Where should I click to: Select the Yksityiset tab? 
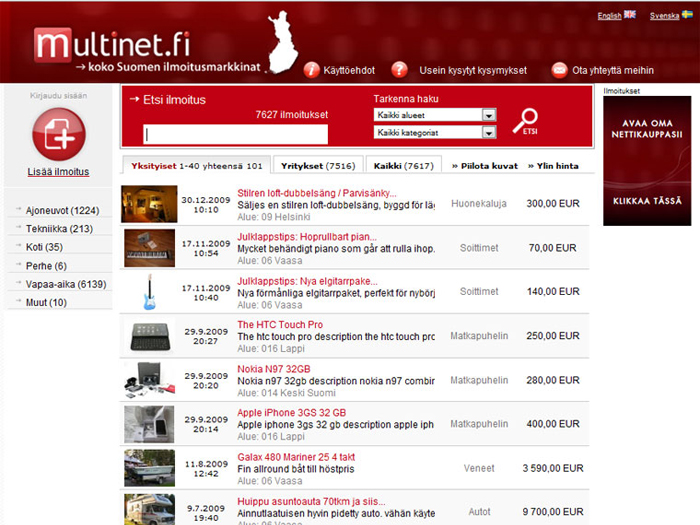[x=196, y=166]
